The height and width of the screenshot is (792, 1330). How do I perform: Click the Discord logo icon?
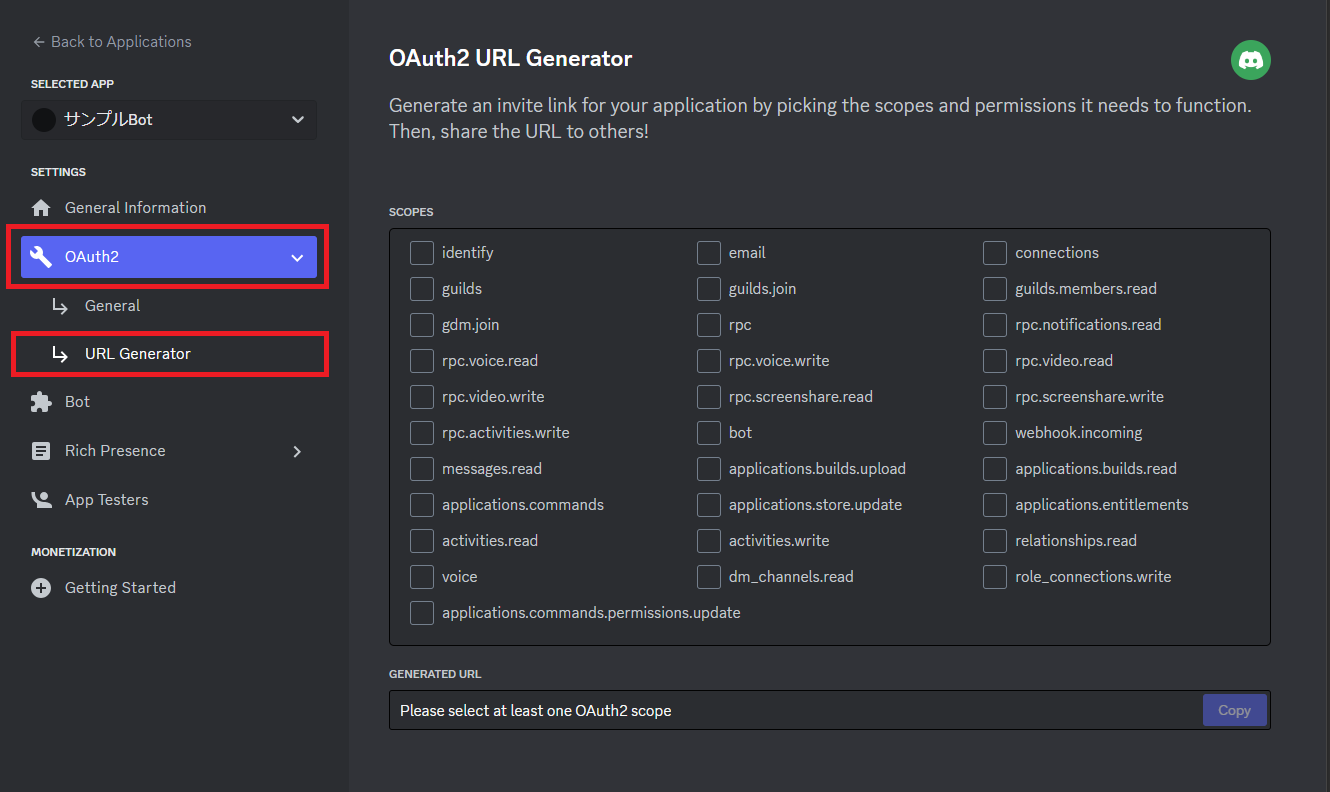coord(1250,60)
